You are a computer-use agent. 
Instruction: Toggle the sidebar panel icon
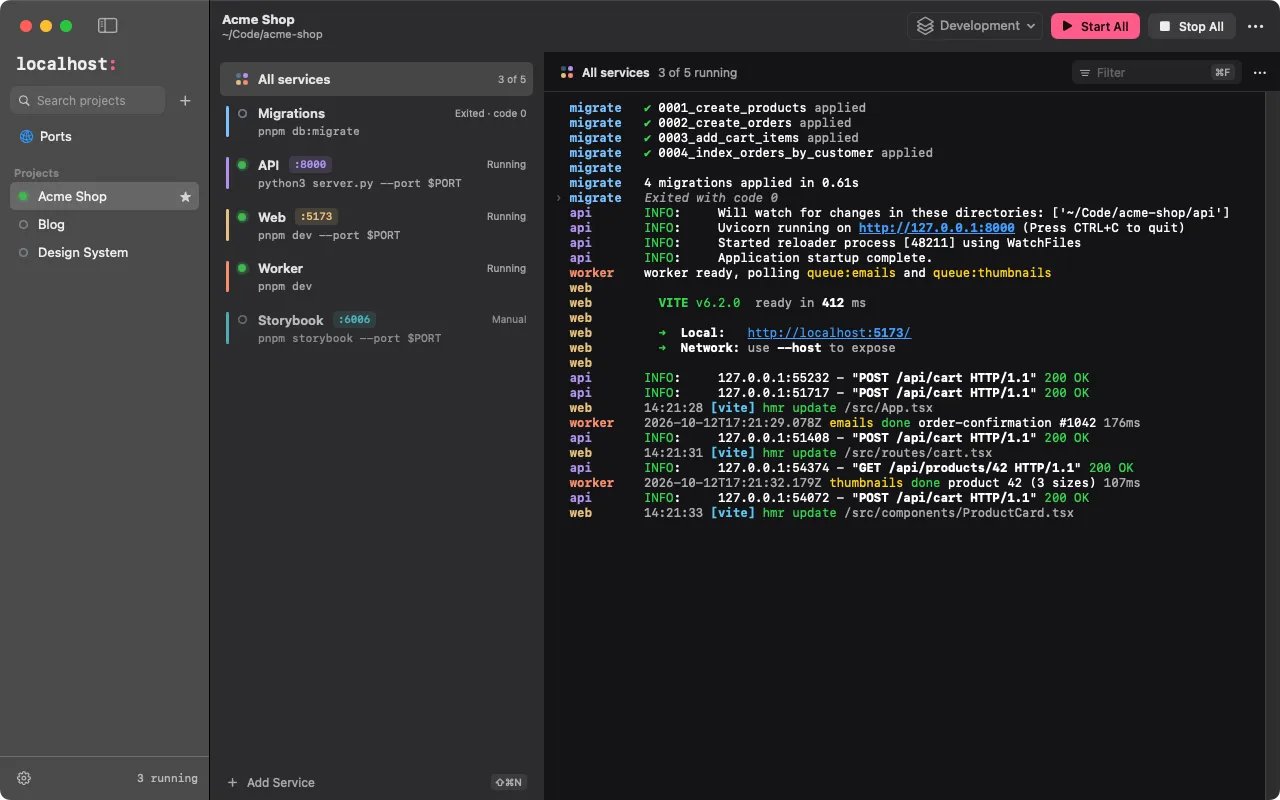[x=108, y=26]
